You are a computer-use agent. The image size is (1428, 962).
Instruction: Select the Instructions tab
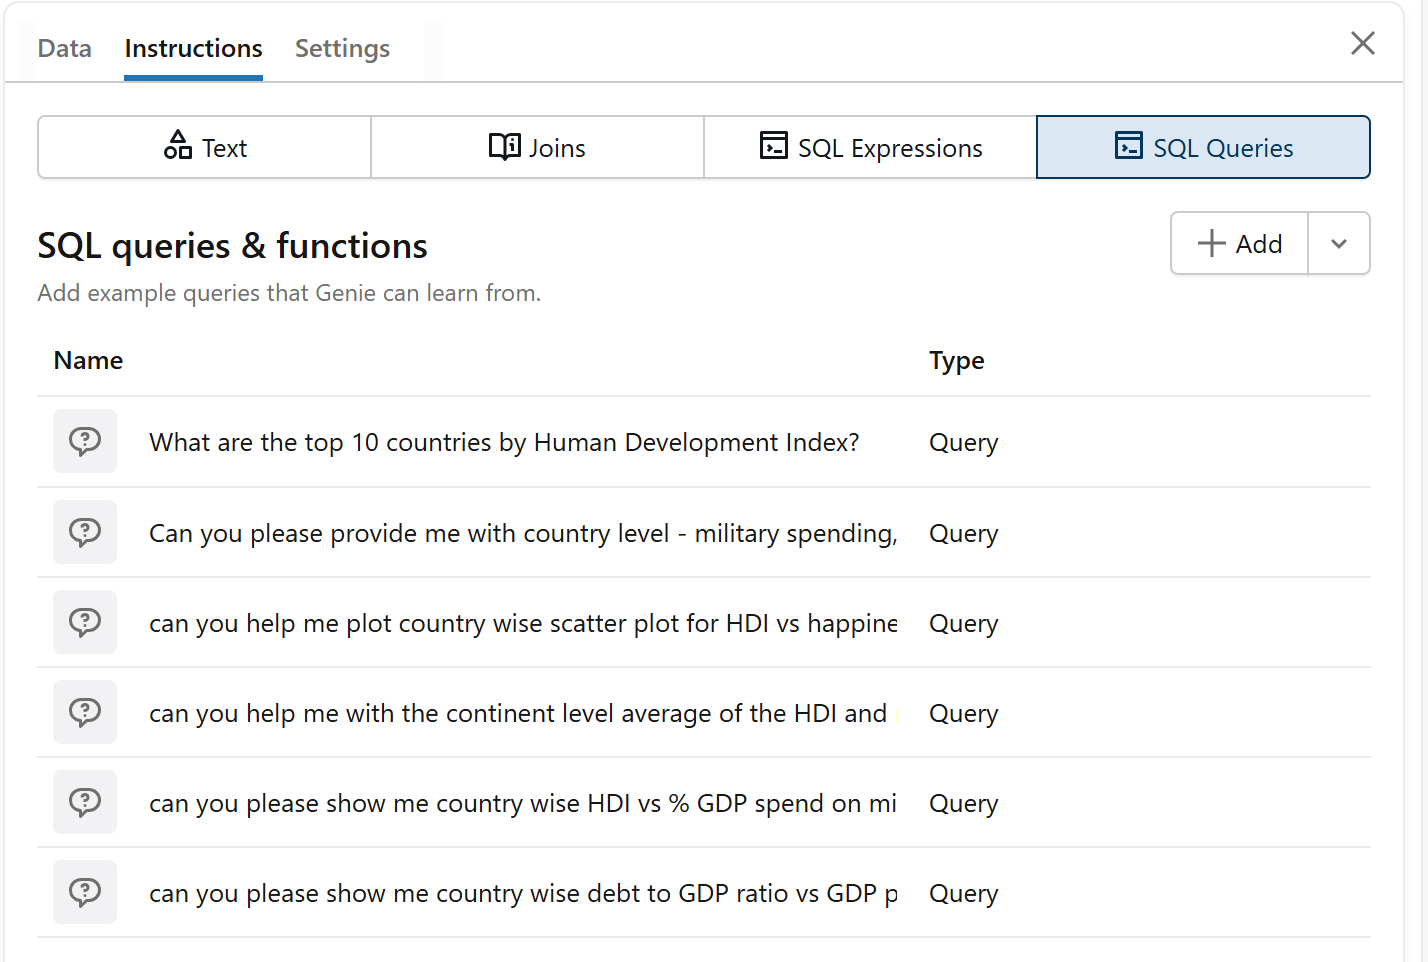click(x=193, y=48)
